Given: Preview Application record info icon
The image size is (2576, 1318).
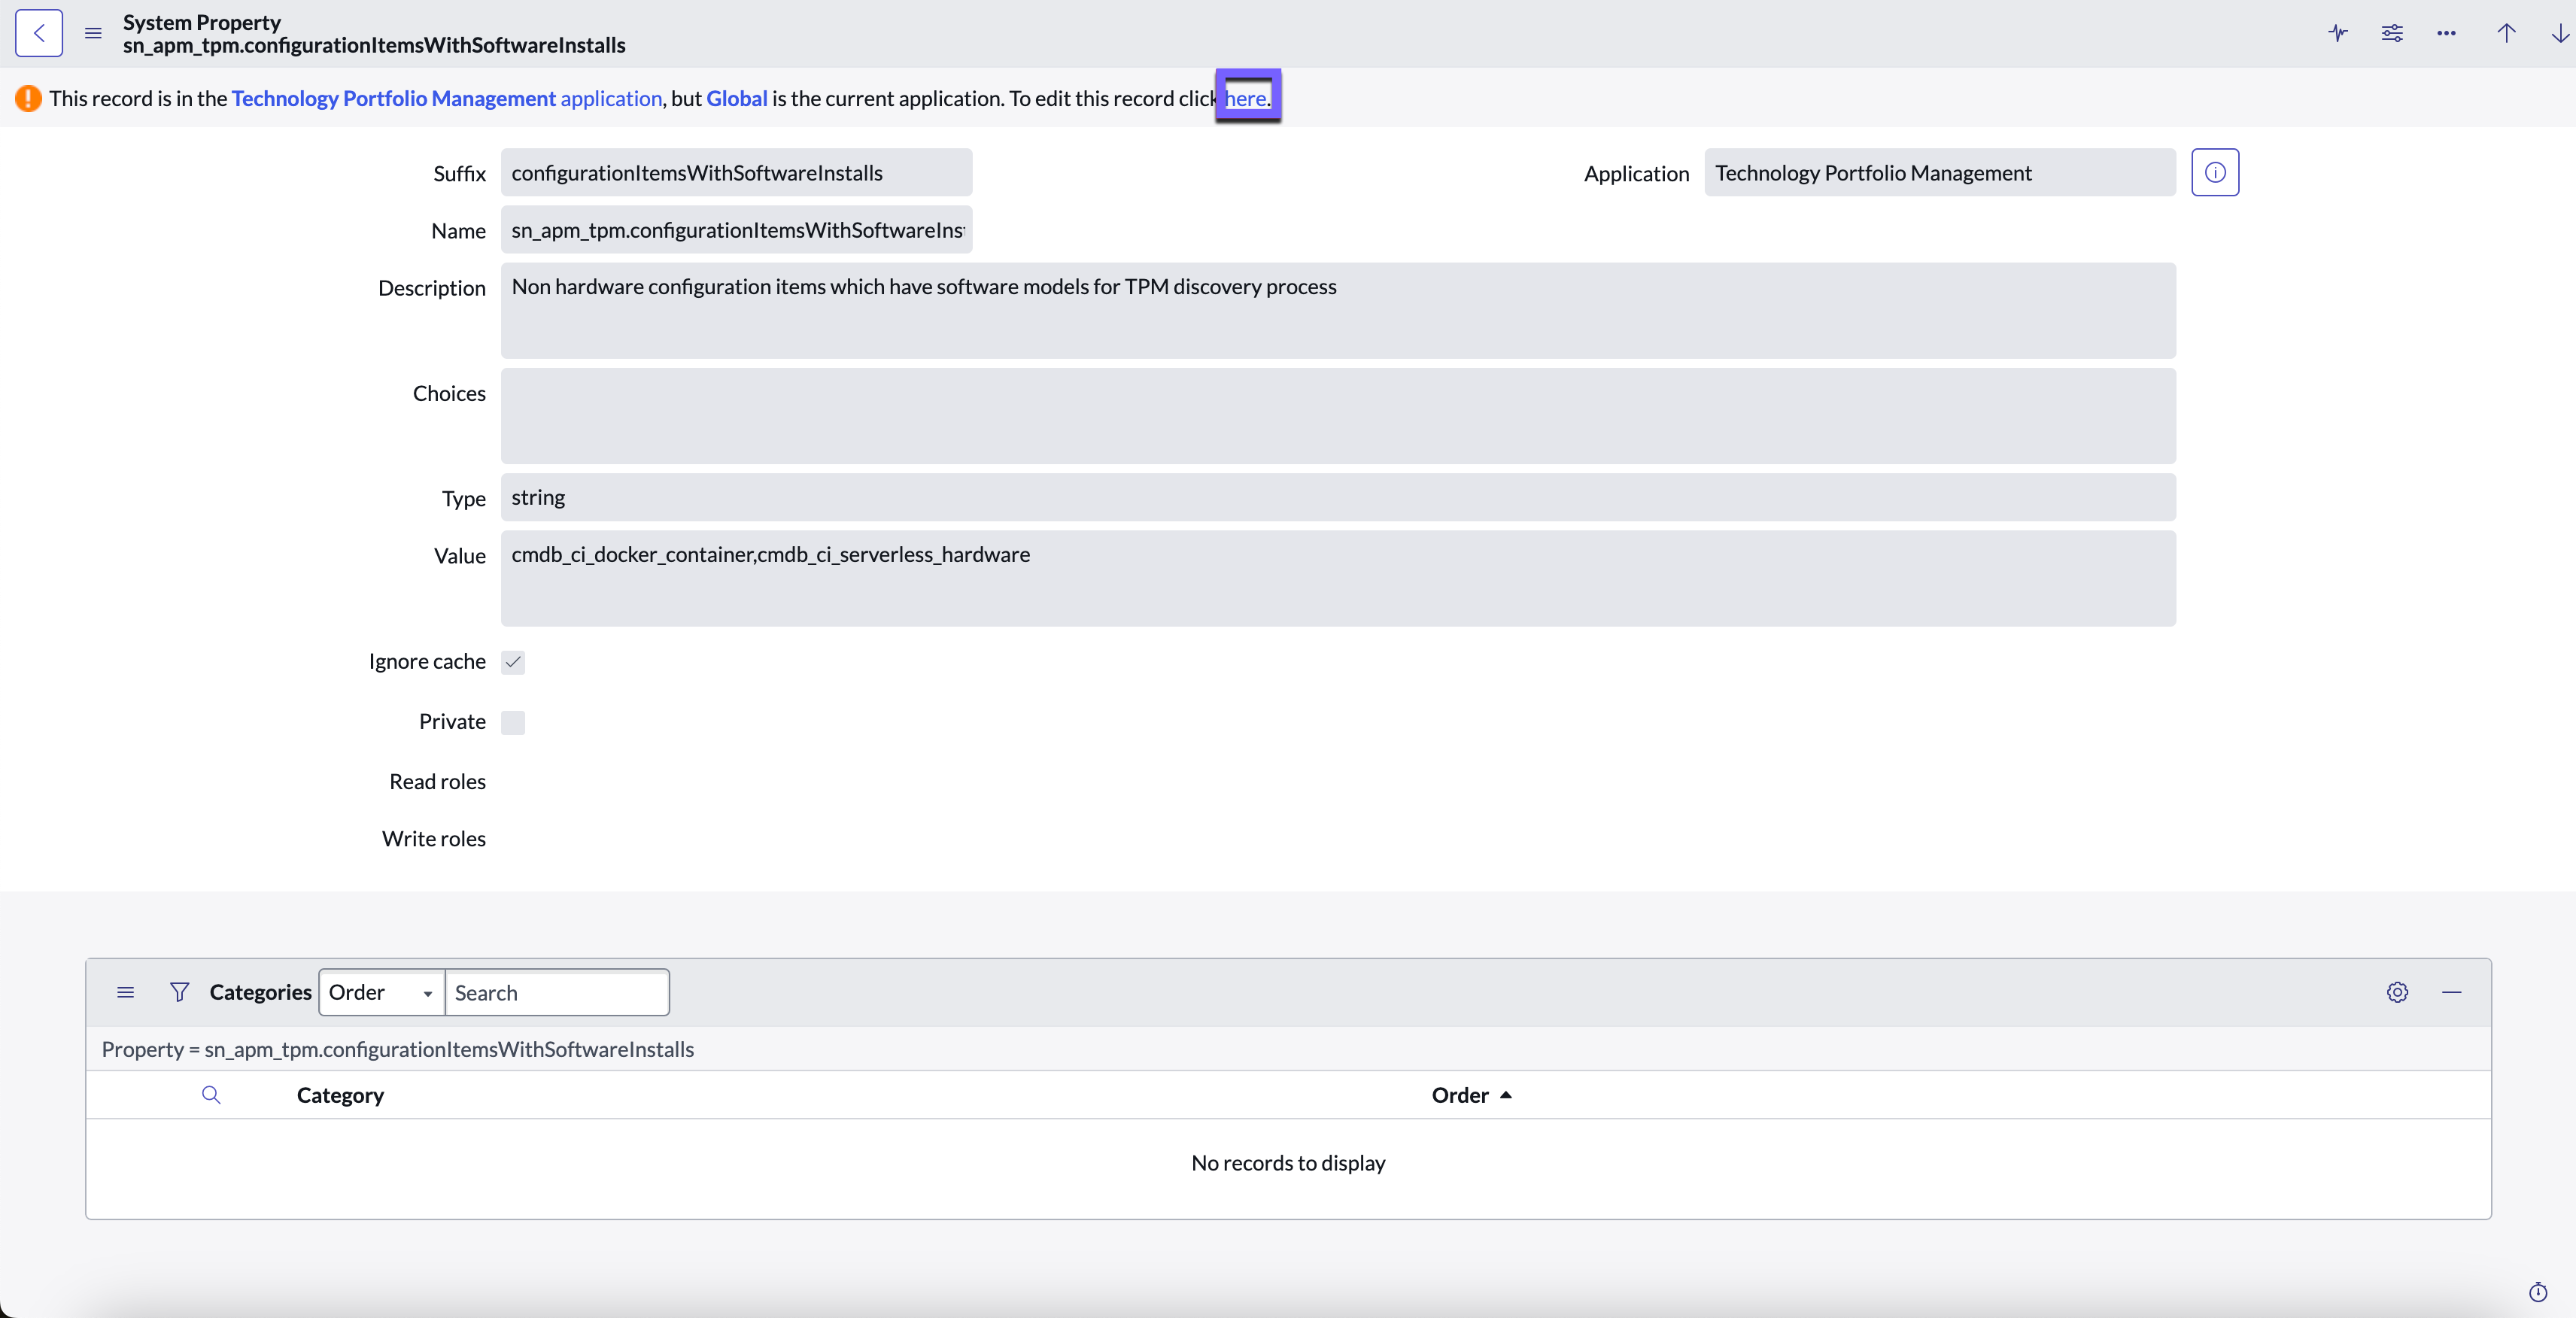Looking at the screenshot, I should coord(2215,173).
